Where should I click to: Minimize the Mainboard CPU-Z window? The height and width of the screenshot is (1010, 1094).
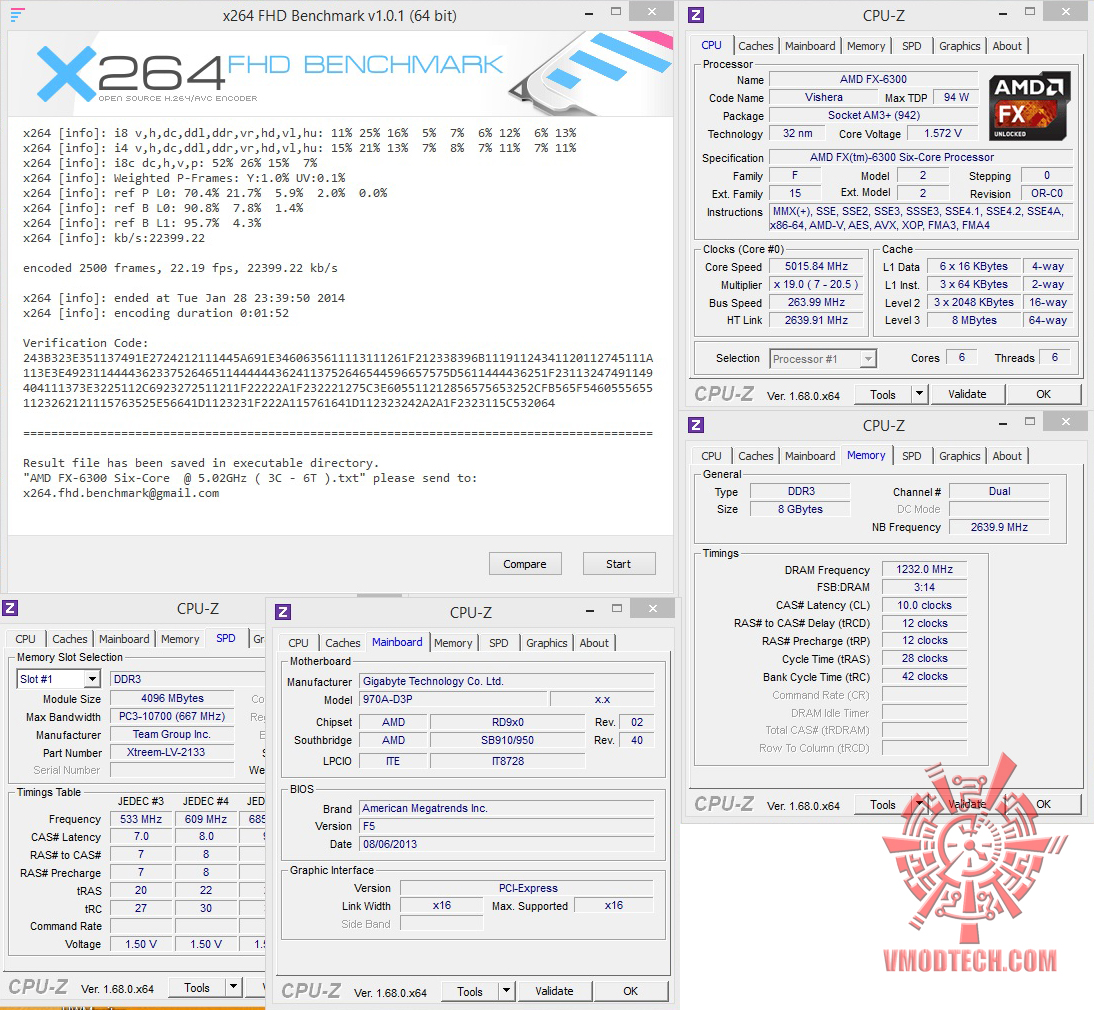(590, 610)
